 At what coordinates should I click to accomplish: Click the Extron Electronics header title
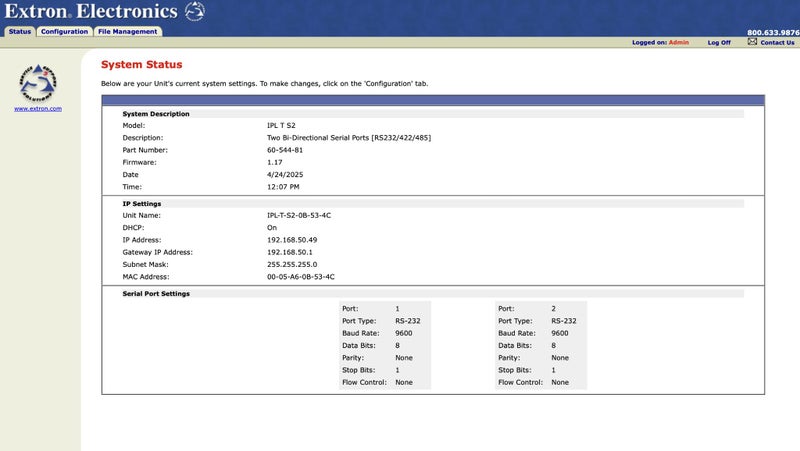(91, 11)
